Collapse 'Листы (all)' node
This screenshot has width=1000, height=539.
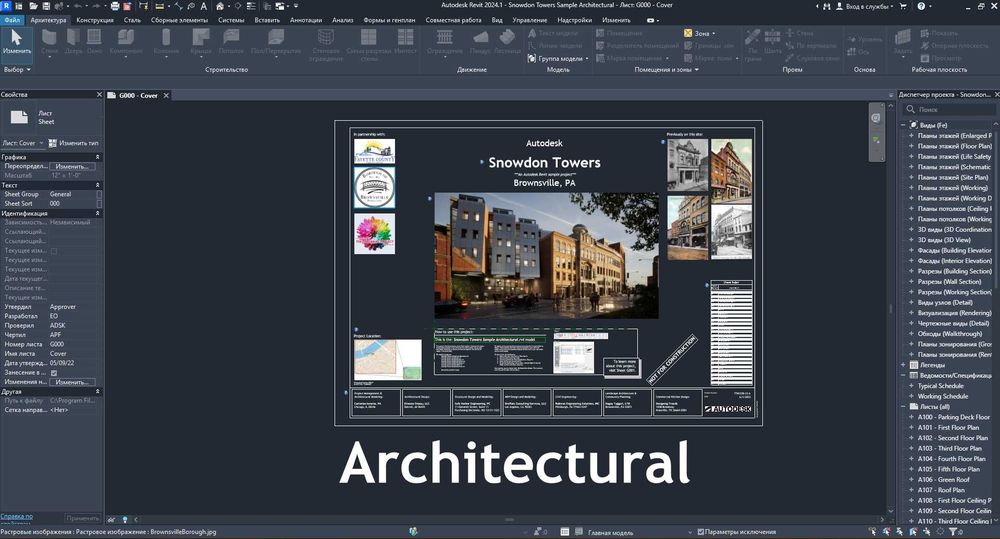903,406
